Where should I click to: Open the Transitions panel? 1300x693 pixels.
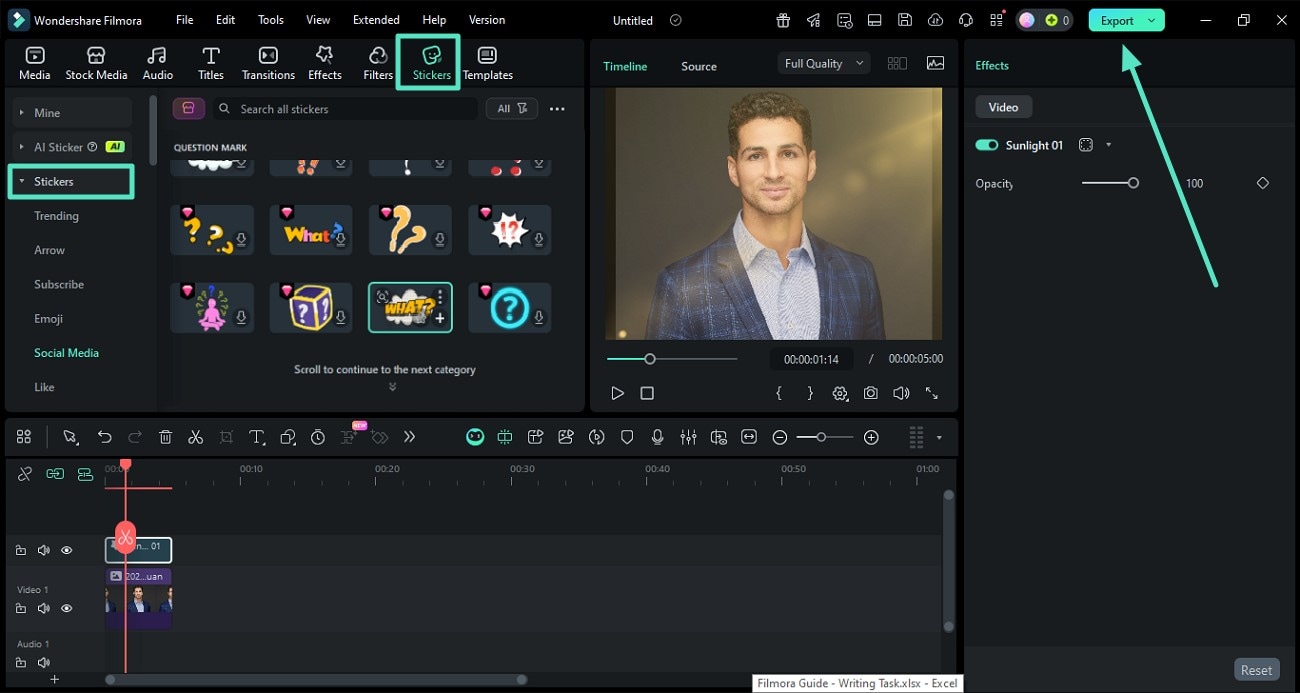point(267,60)
